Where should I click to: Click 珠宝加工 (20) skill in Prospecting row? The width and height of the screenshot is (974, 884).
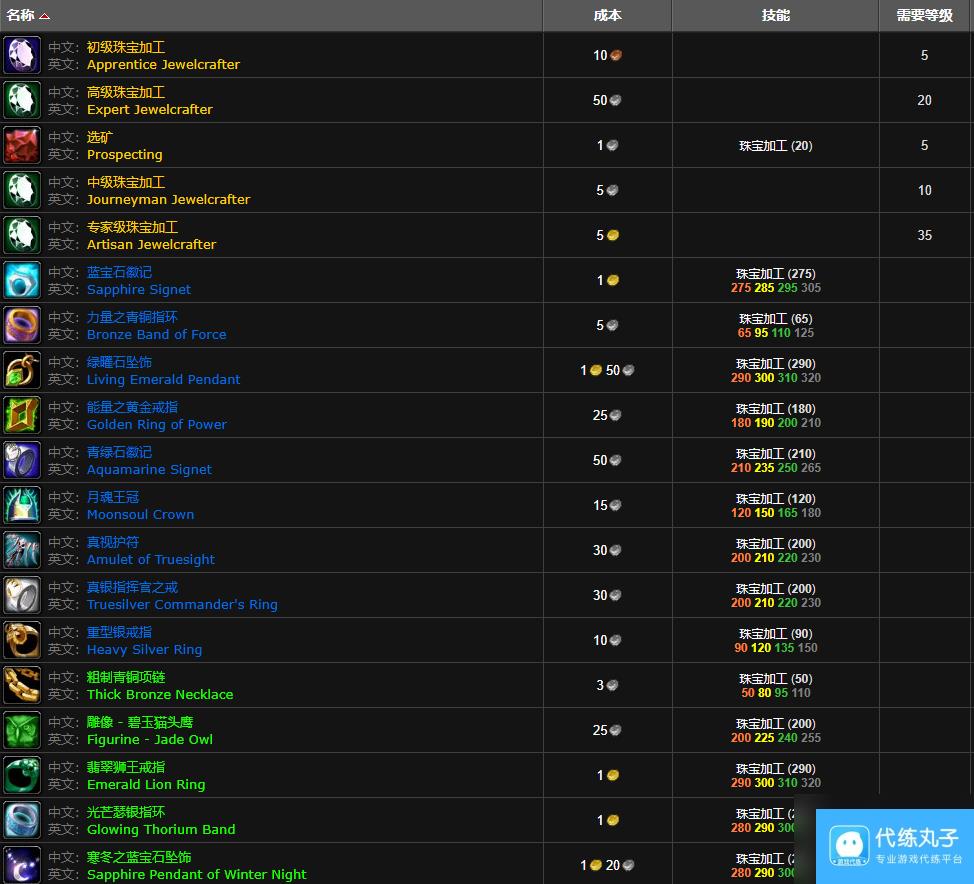pos(775,146)
